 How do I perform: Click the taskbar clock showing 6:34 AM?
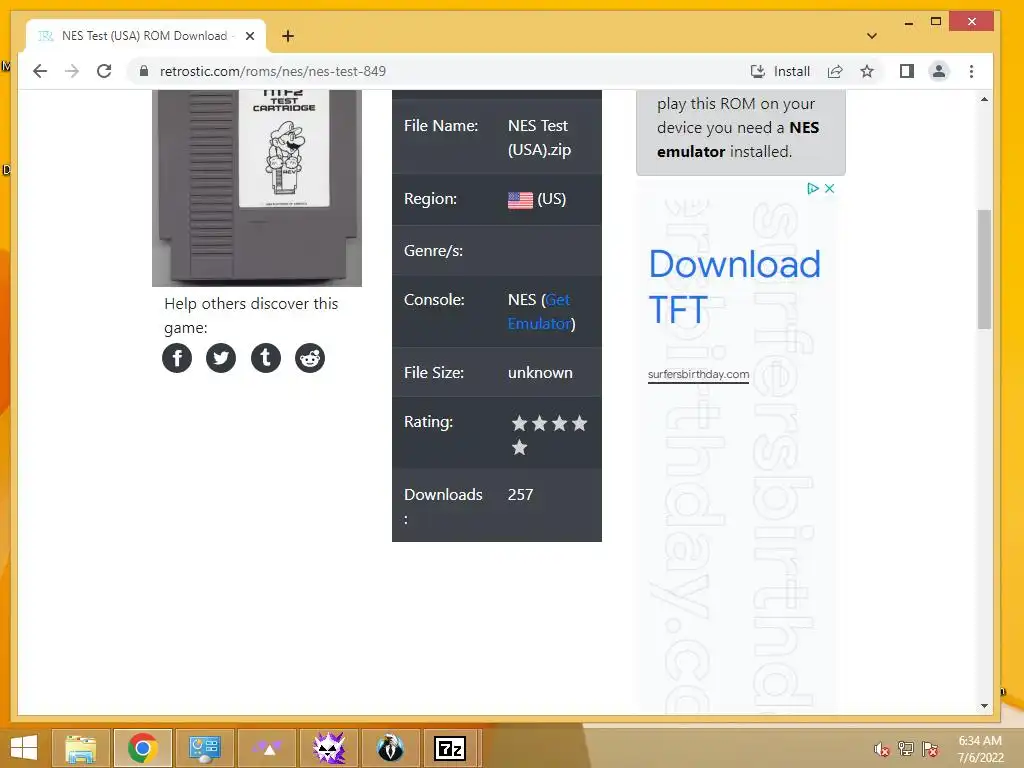coord(980,749)
